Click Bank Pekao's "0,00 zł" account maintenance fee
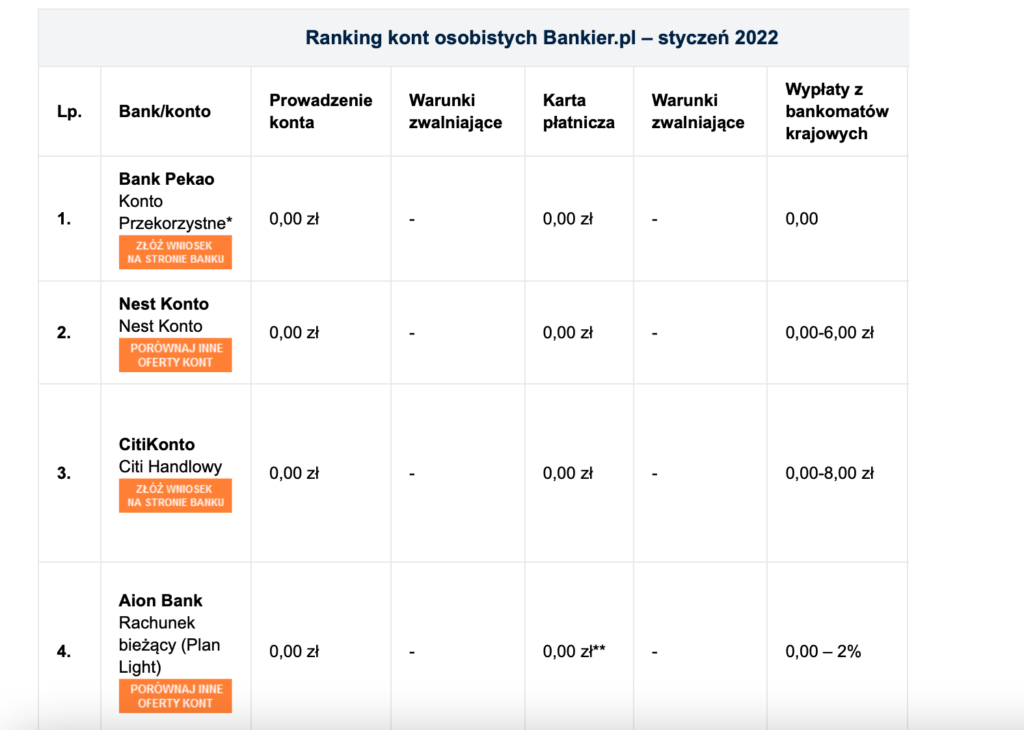The width and height of the screenshot is (1024, 730). (294, 219)
